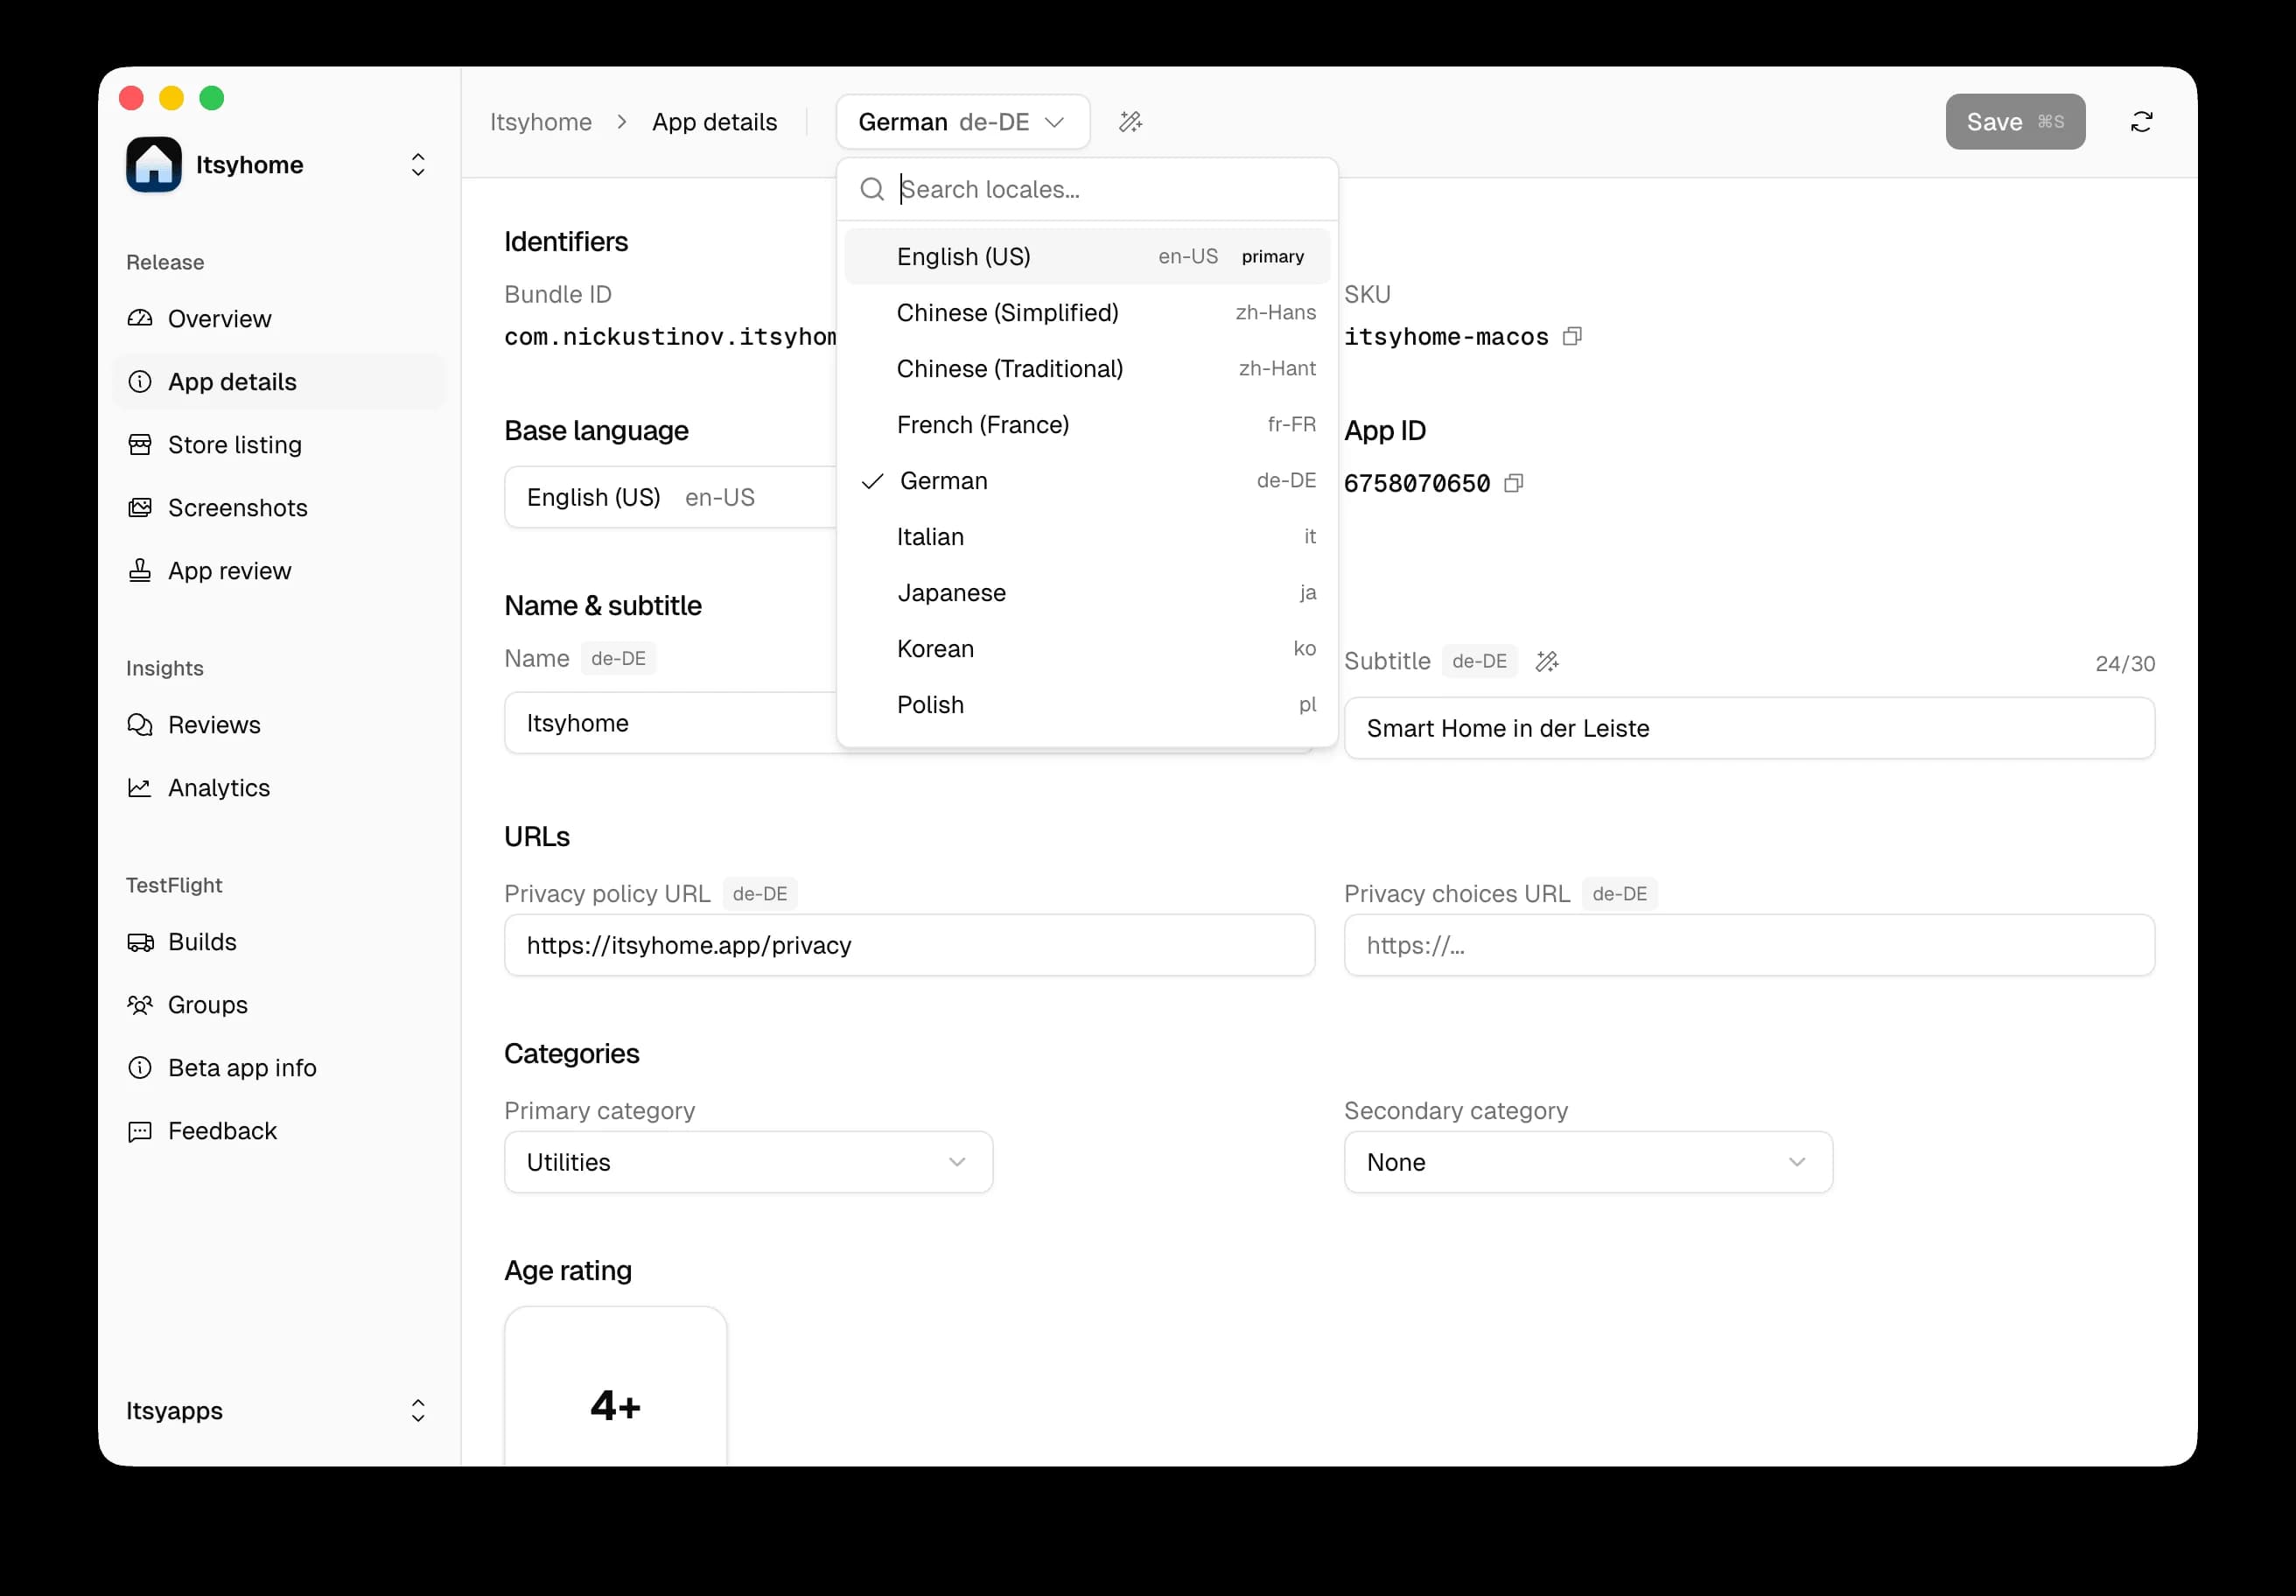
Task: Copy the itsyhome-macos SKU value
Action: point(1571,336)
